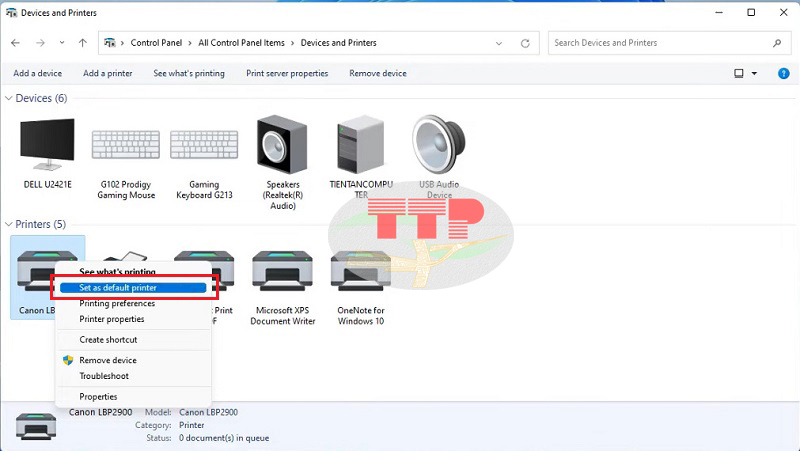The width and height of the screenshot is (800, 451).
Task: Click the 0 document(s) in queue status
Action: point(224,438)
